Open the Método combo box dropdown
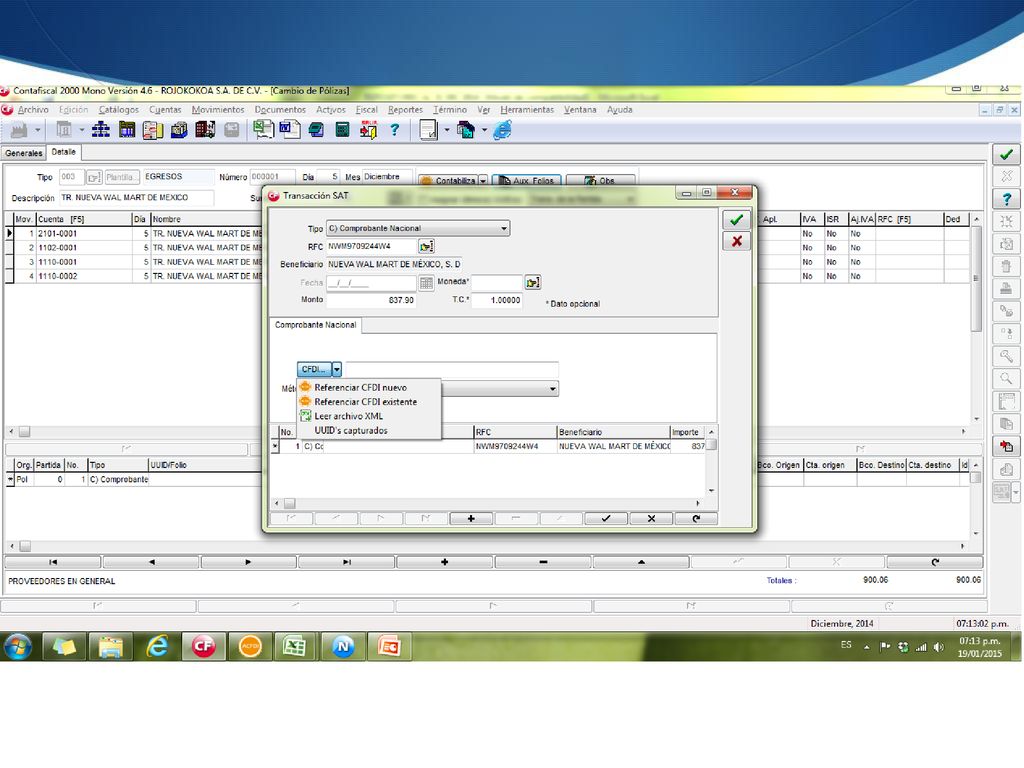1024x768 pixels. pos(552,389)
